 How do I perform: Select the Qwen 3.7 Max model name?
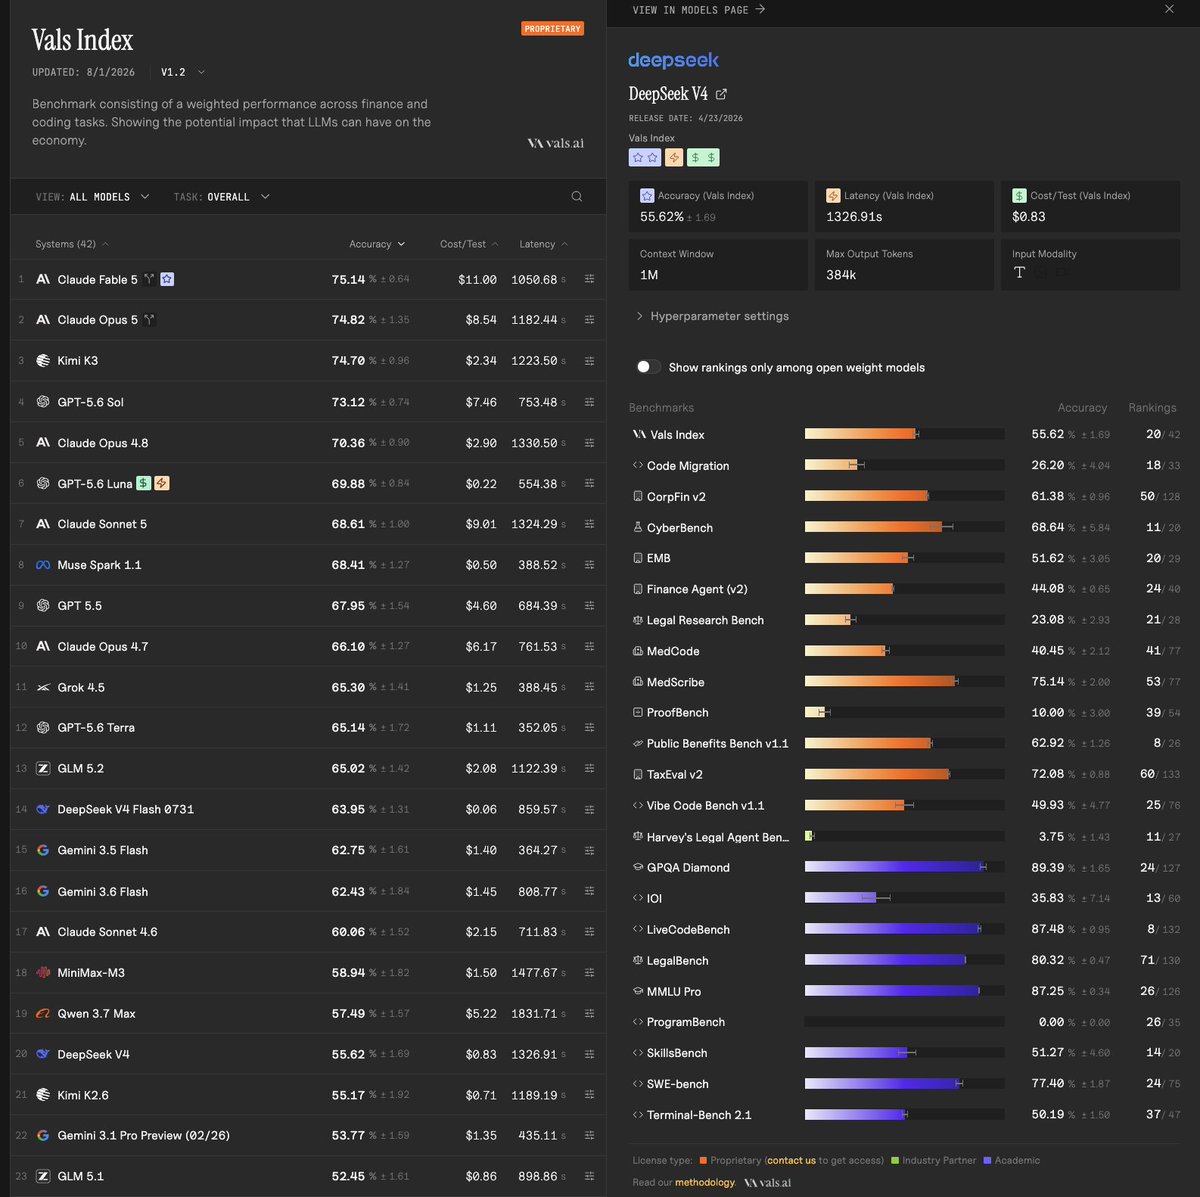pyautogui.click(x=97, y=1013)
